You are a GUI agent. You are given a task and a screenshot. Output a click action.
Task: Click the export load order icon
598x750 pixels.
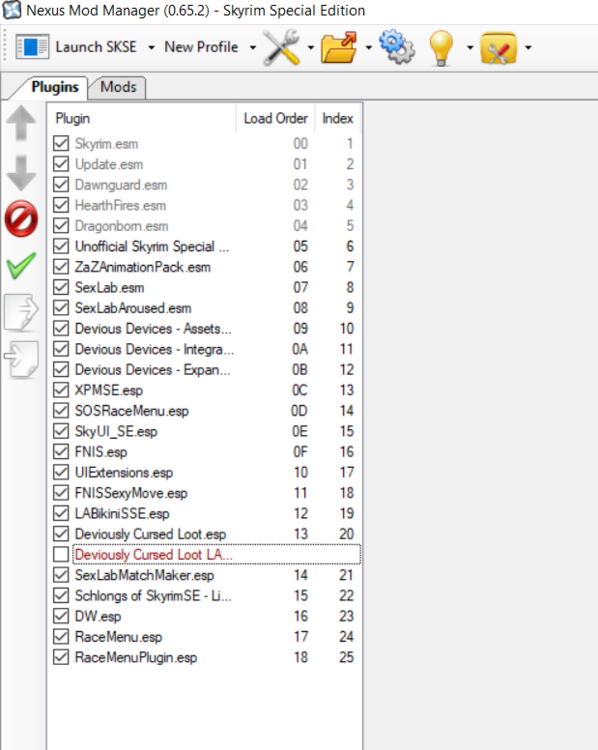21,312
